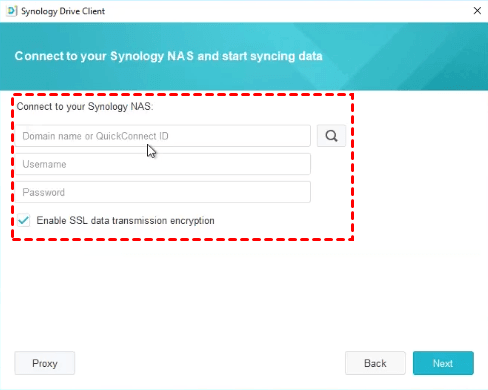The height and width of the screenshot is (390, 488).
Task: Click 'Enable SSL data transmission encryption' label
Action: click(125, 221)
